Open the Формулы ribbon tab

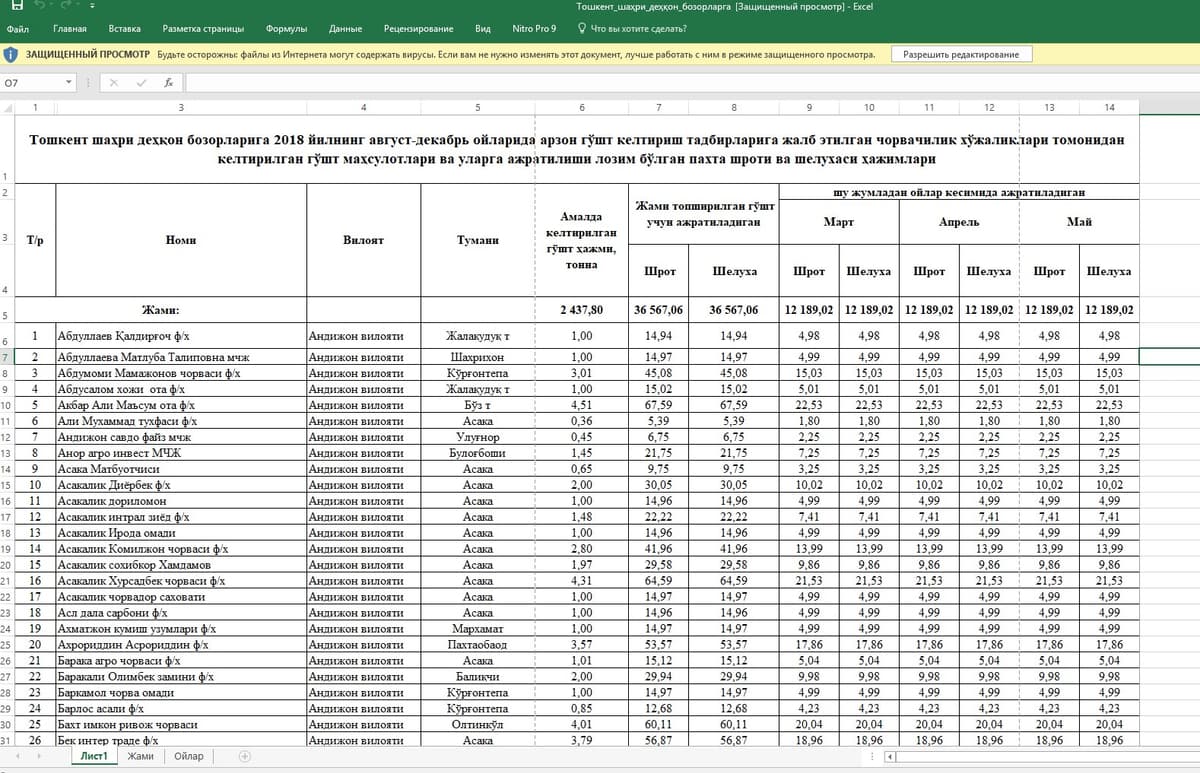pyautogui.click(x=287, y=29)
